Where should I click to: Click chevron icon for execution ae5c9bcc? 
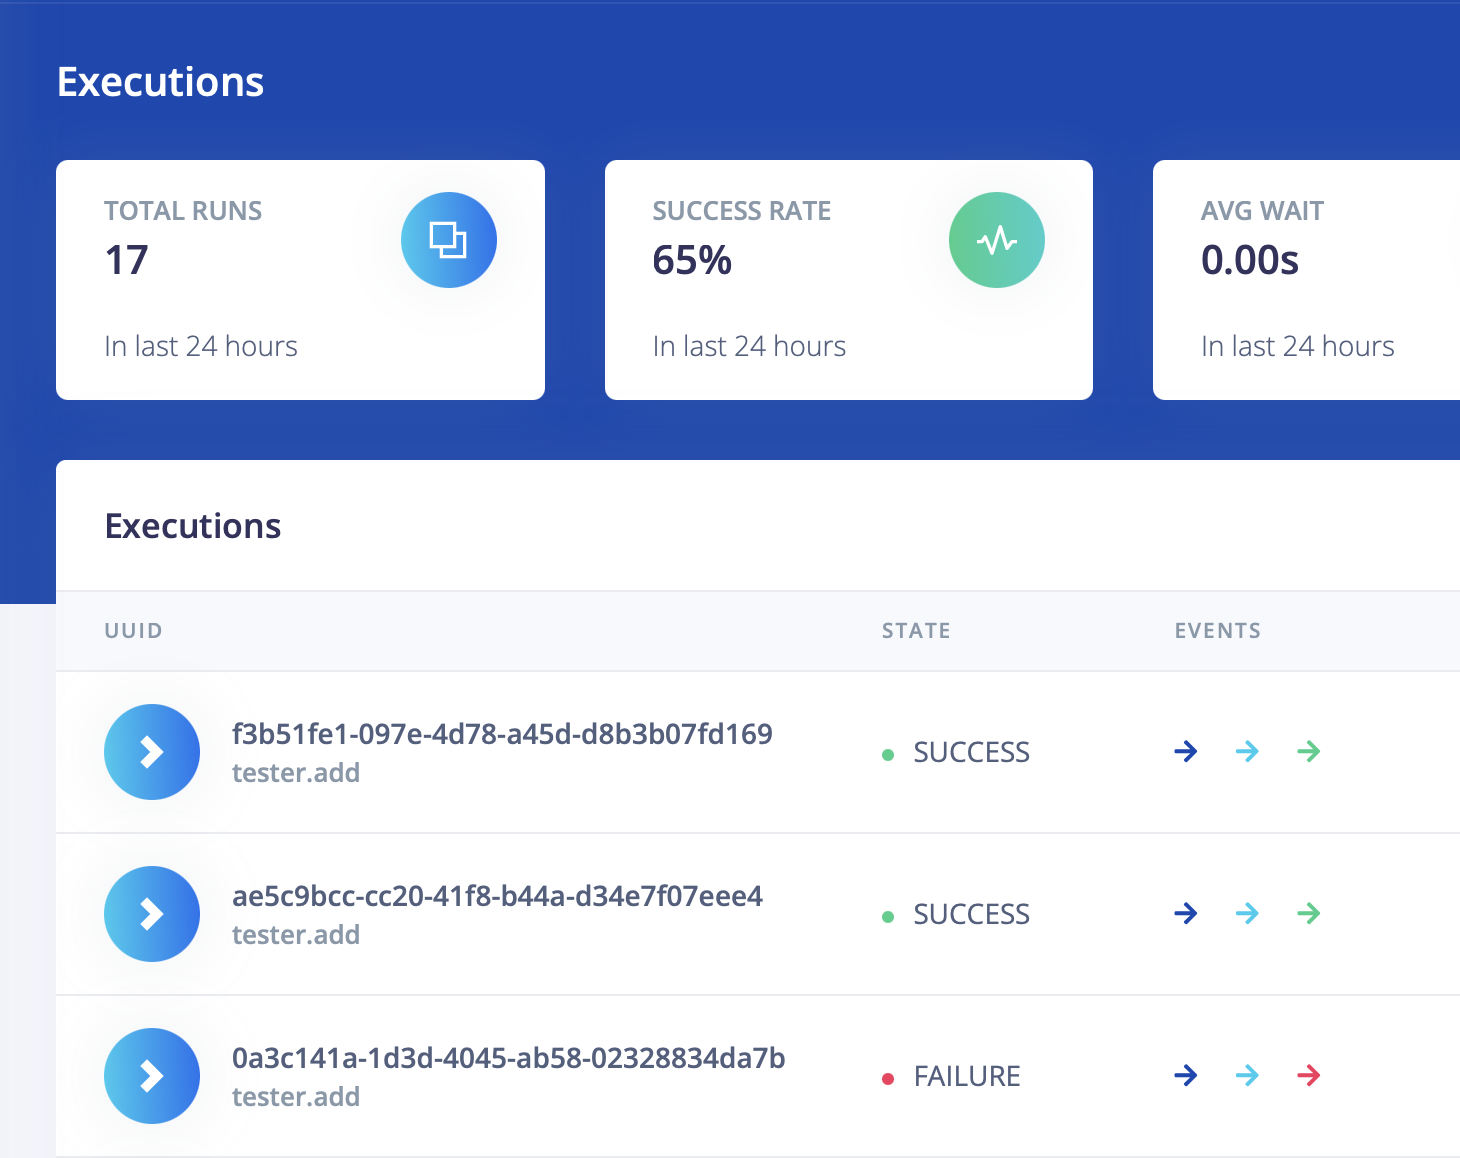(x=152, y=914)
